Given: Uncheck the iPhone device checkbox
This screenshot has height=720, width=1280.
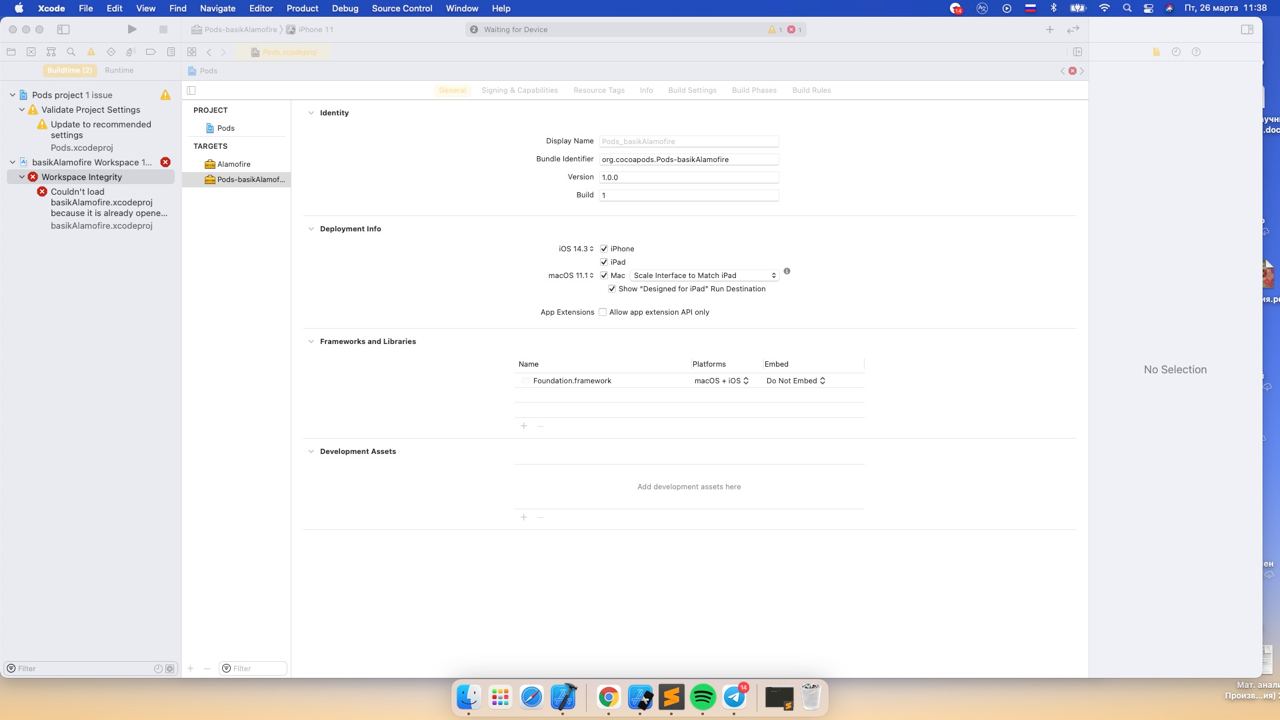Looking at the screenshot, I should pyautogui.click(x=604, y=249).
